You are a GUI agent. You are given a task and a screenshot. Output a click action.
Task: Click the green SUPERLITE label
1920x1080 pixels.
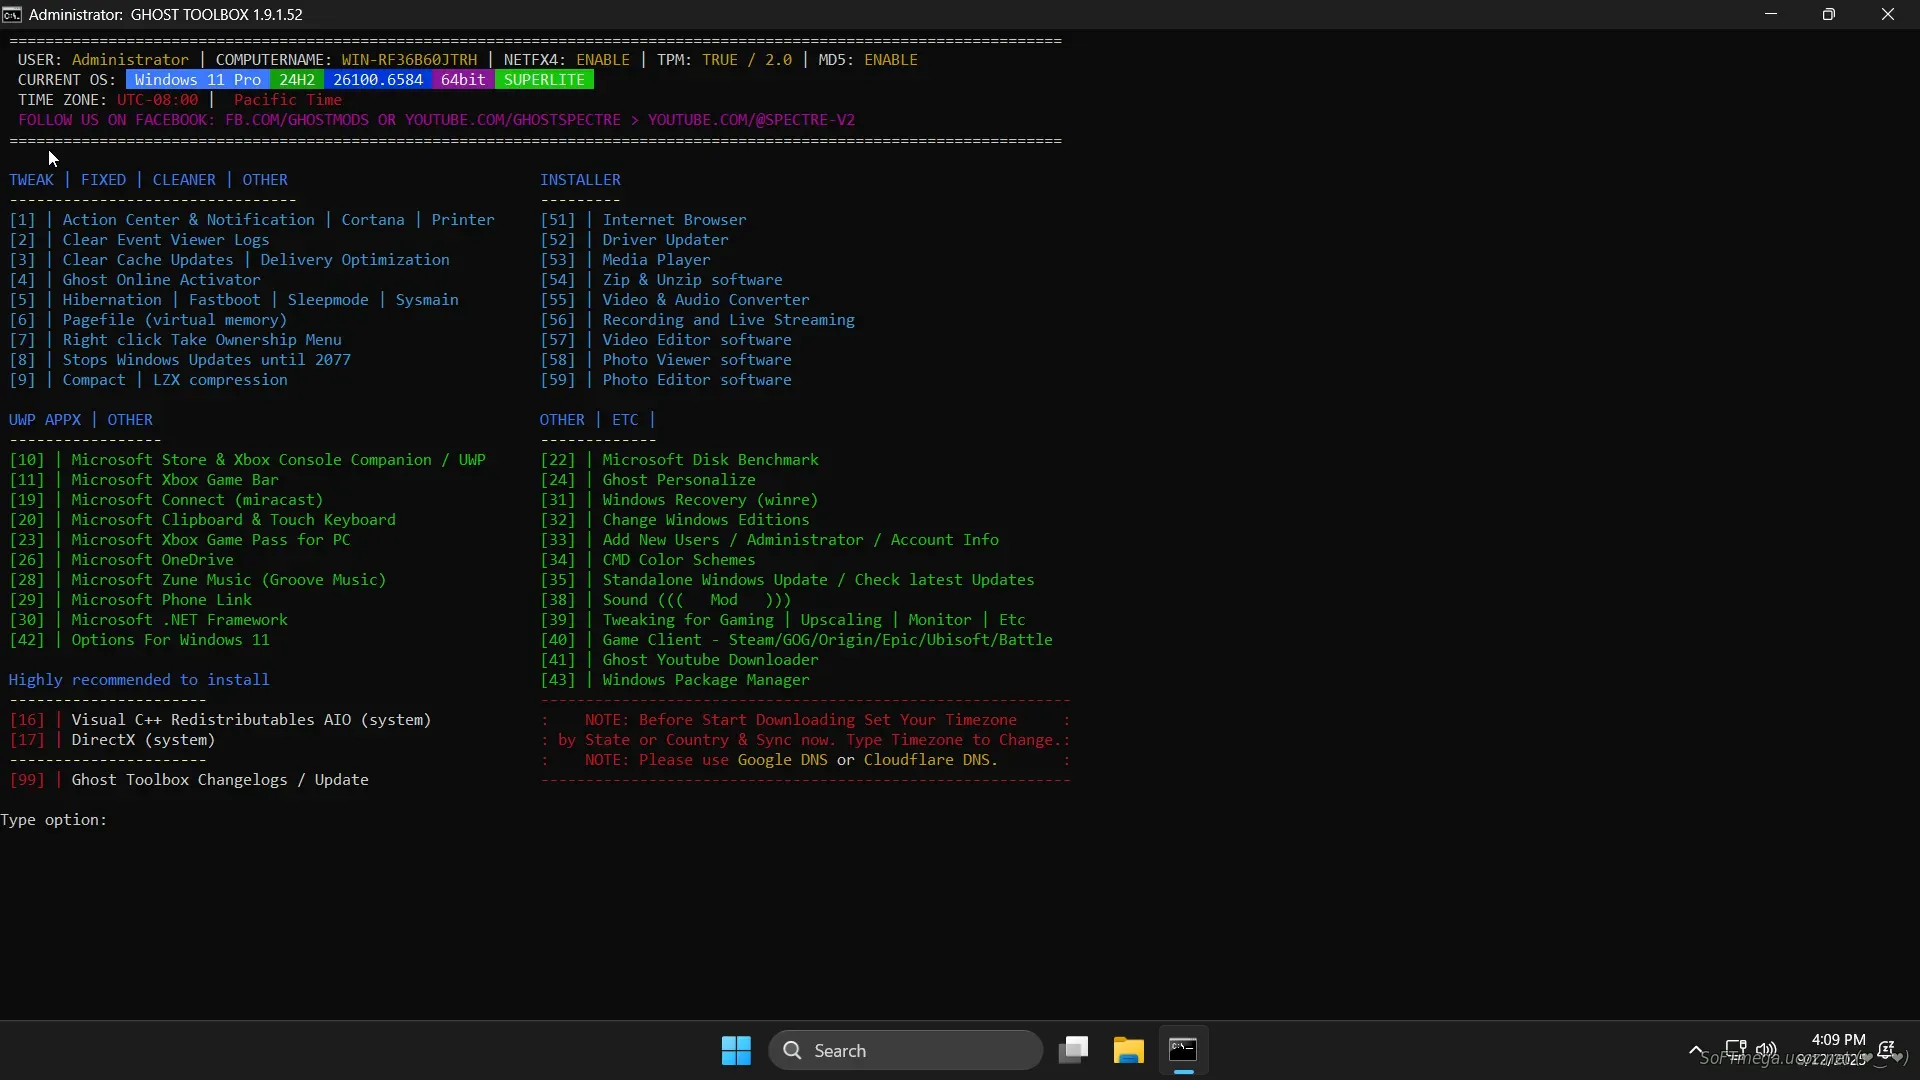(544, 80)
